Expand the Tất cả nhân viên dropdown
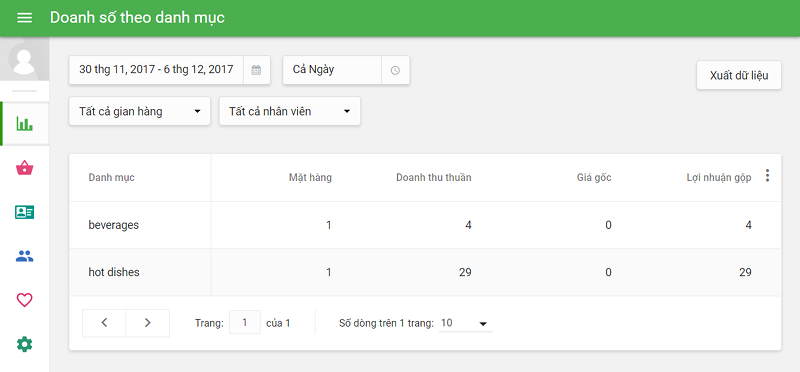The height and width of the screenshot is (372, 800). click(x=290, y=111)
